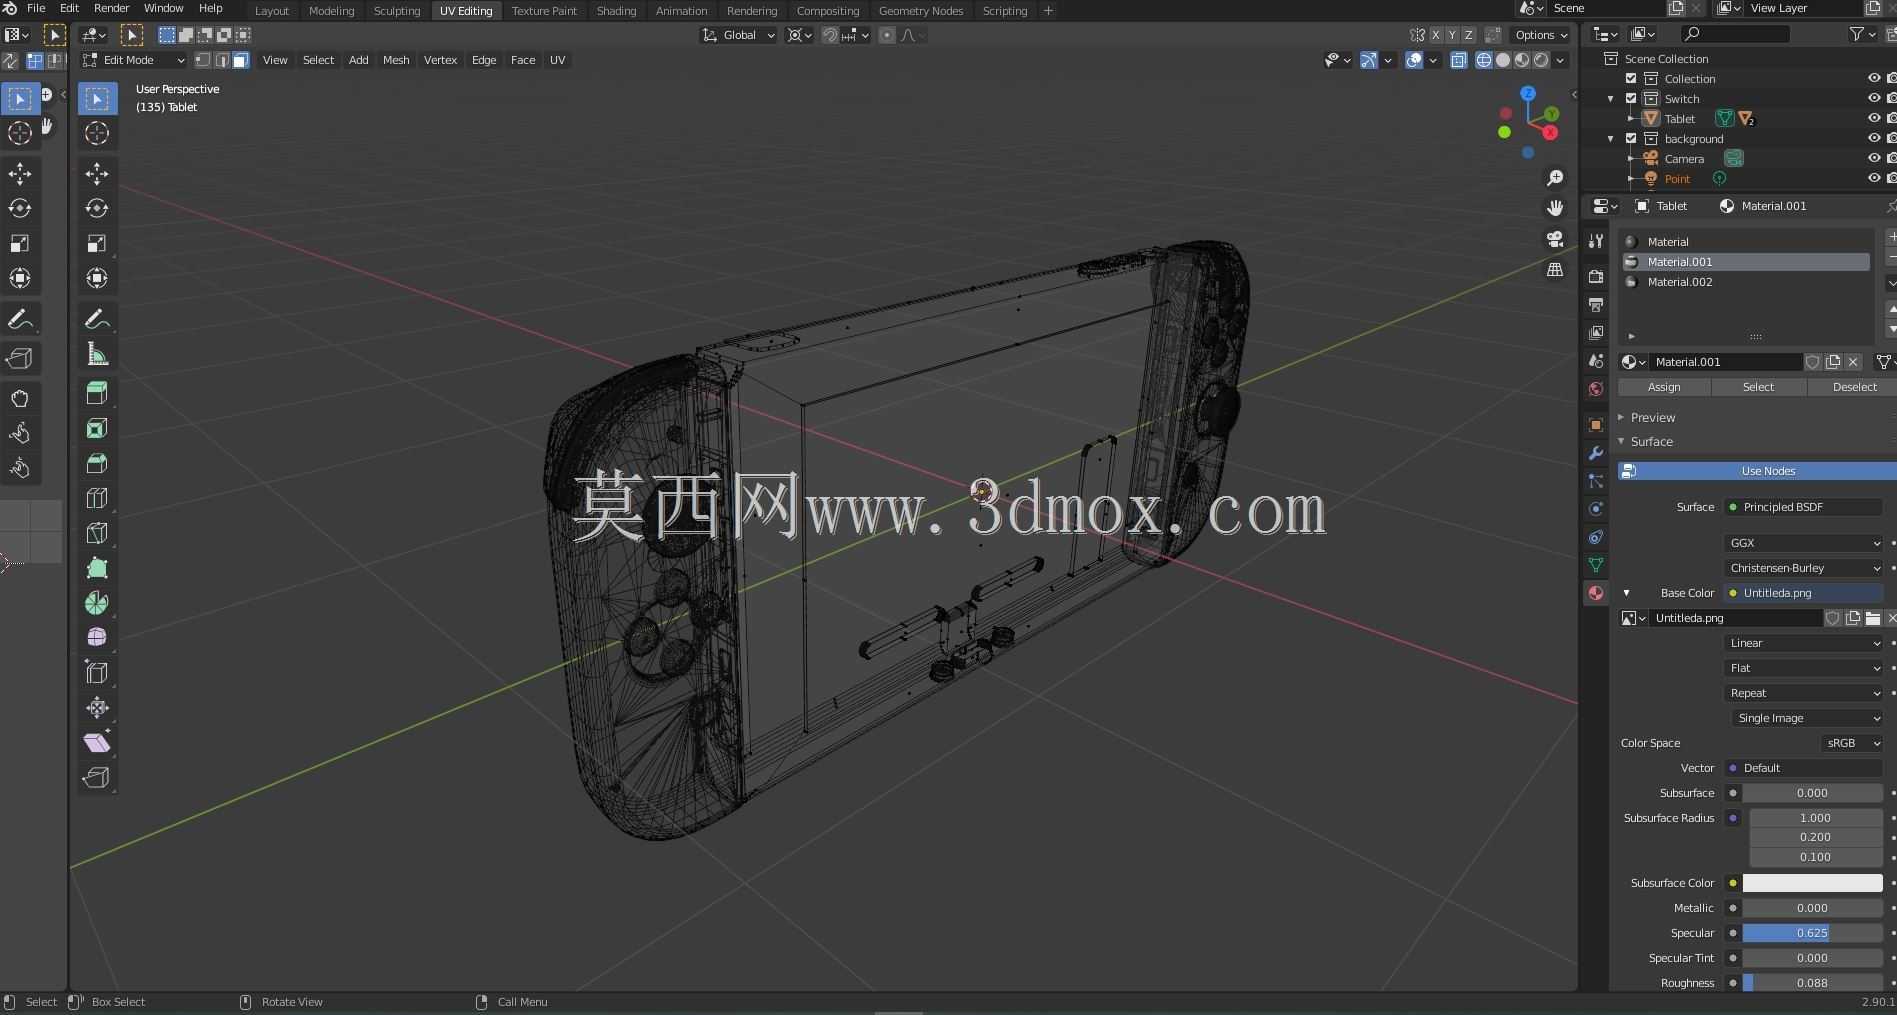Screen dimensions: 1897x1015
Task: Hide the Tablet object with its eye icon
Action: 1874,119
